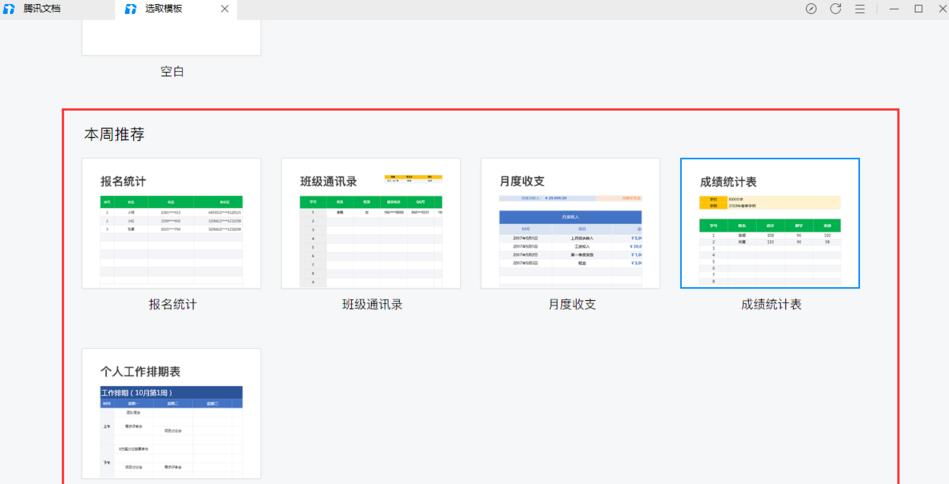This screenshot has width=949, height=484.
Task: Open the 报名统计 template thumbnail
Action: 171,223
